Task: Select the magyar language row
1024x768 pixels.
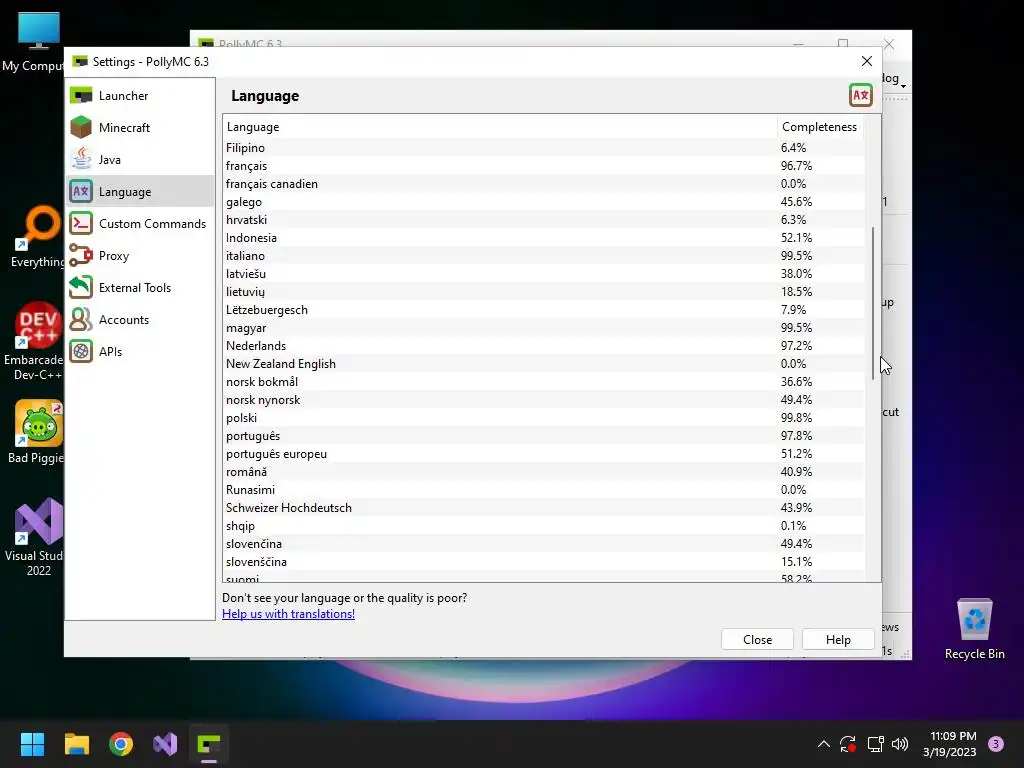Action: point(544,328)
